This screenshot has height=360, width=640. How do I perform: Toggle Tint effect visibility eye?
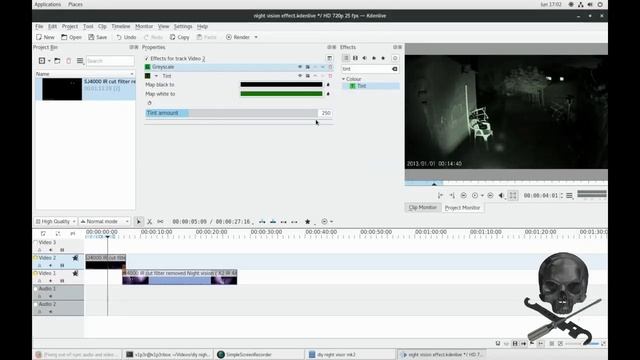click(x=300, y=76)
